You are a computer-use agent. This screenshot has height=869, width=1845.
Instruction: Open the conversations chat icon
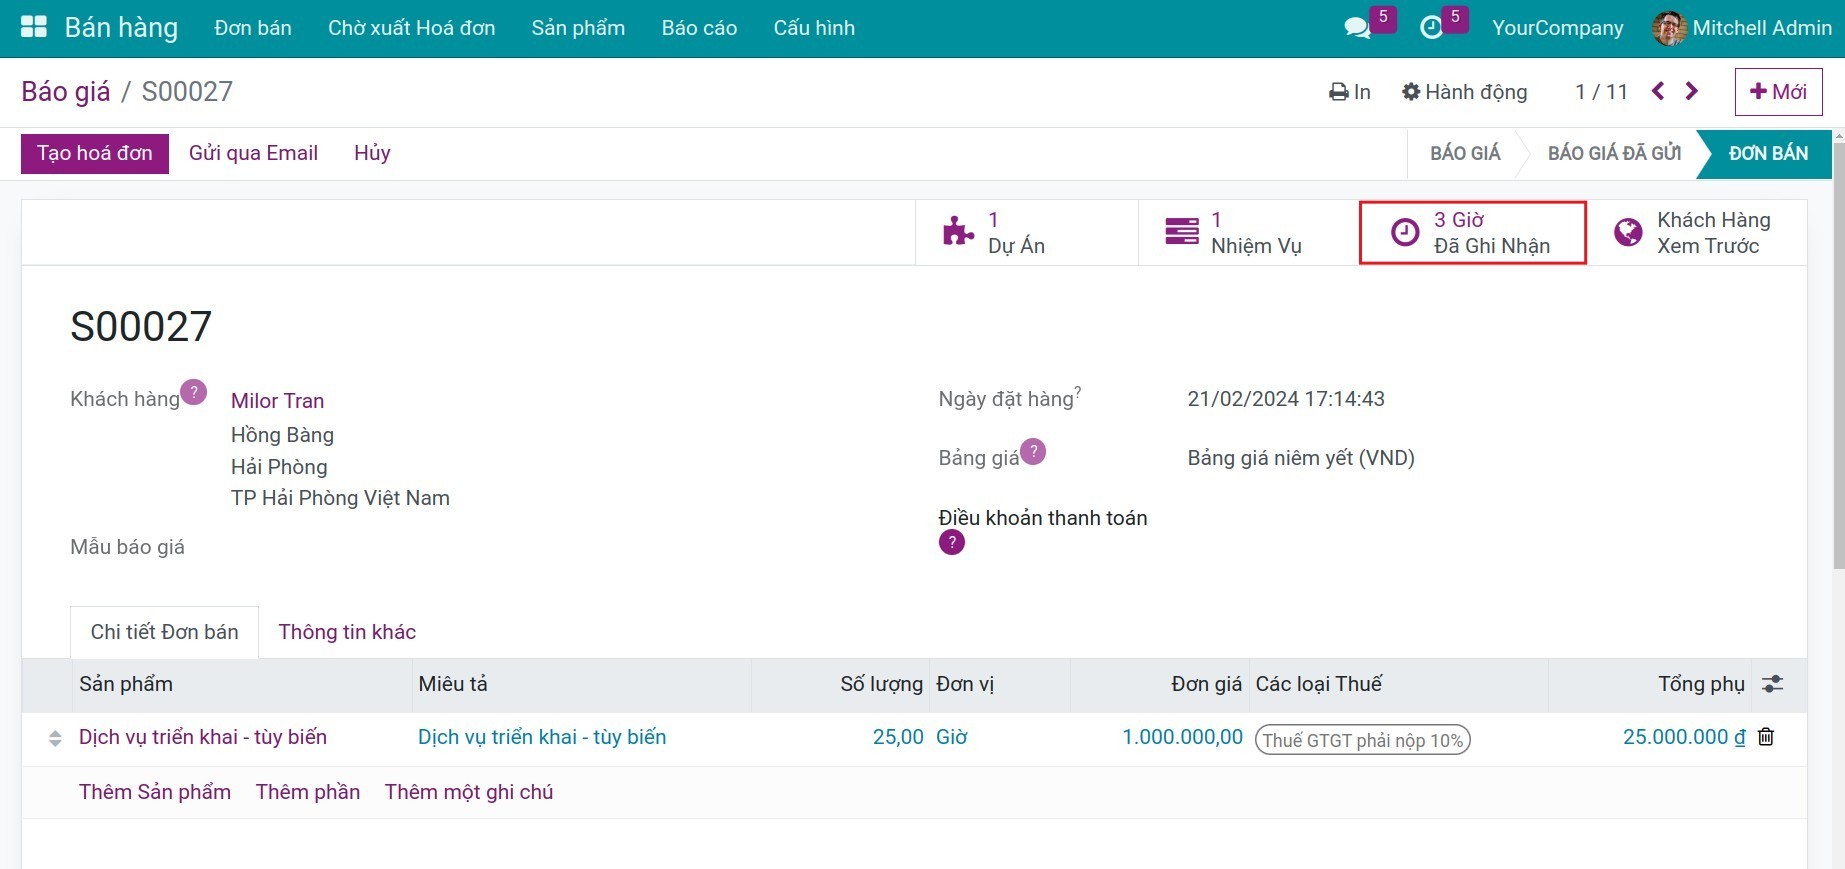pyautogui.click(x=1357, y=28)
